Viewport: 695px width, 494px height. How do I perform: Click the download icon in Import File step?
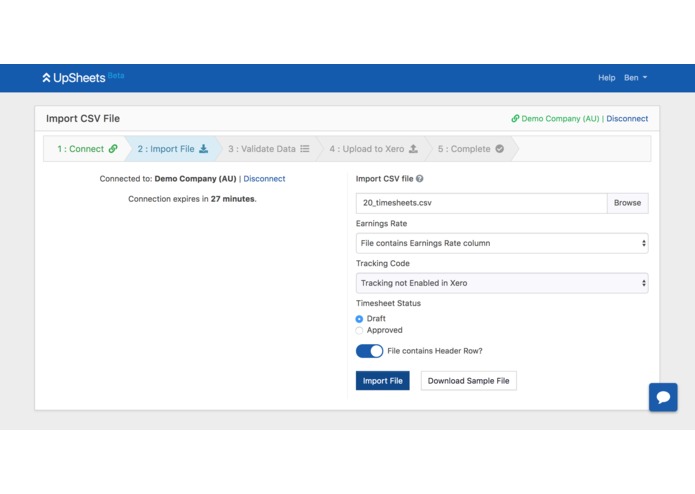(x=203, y=149)
